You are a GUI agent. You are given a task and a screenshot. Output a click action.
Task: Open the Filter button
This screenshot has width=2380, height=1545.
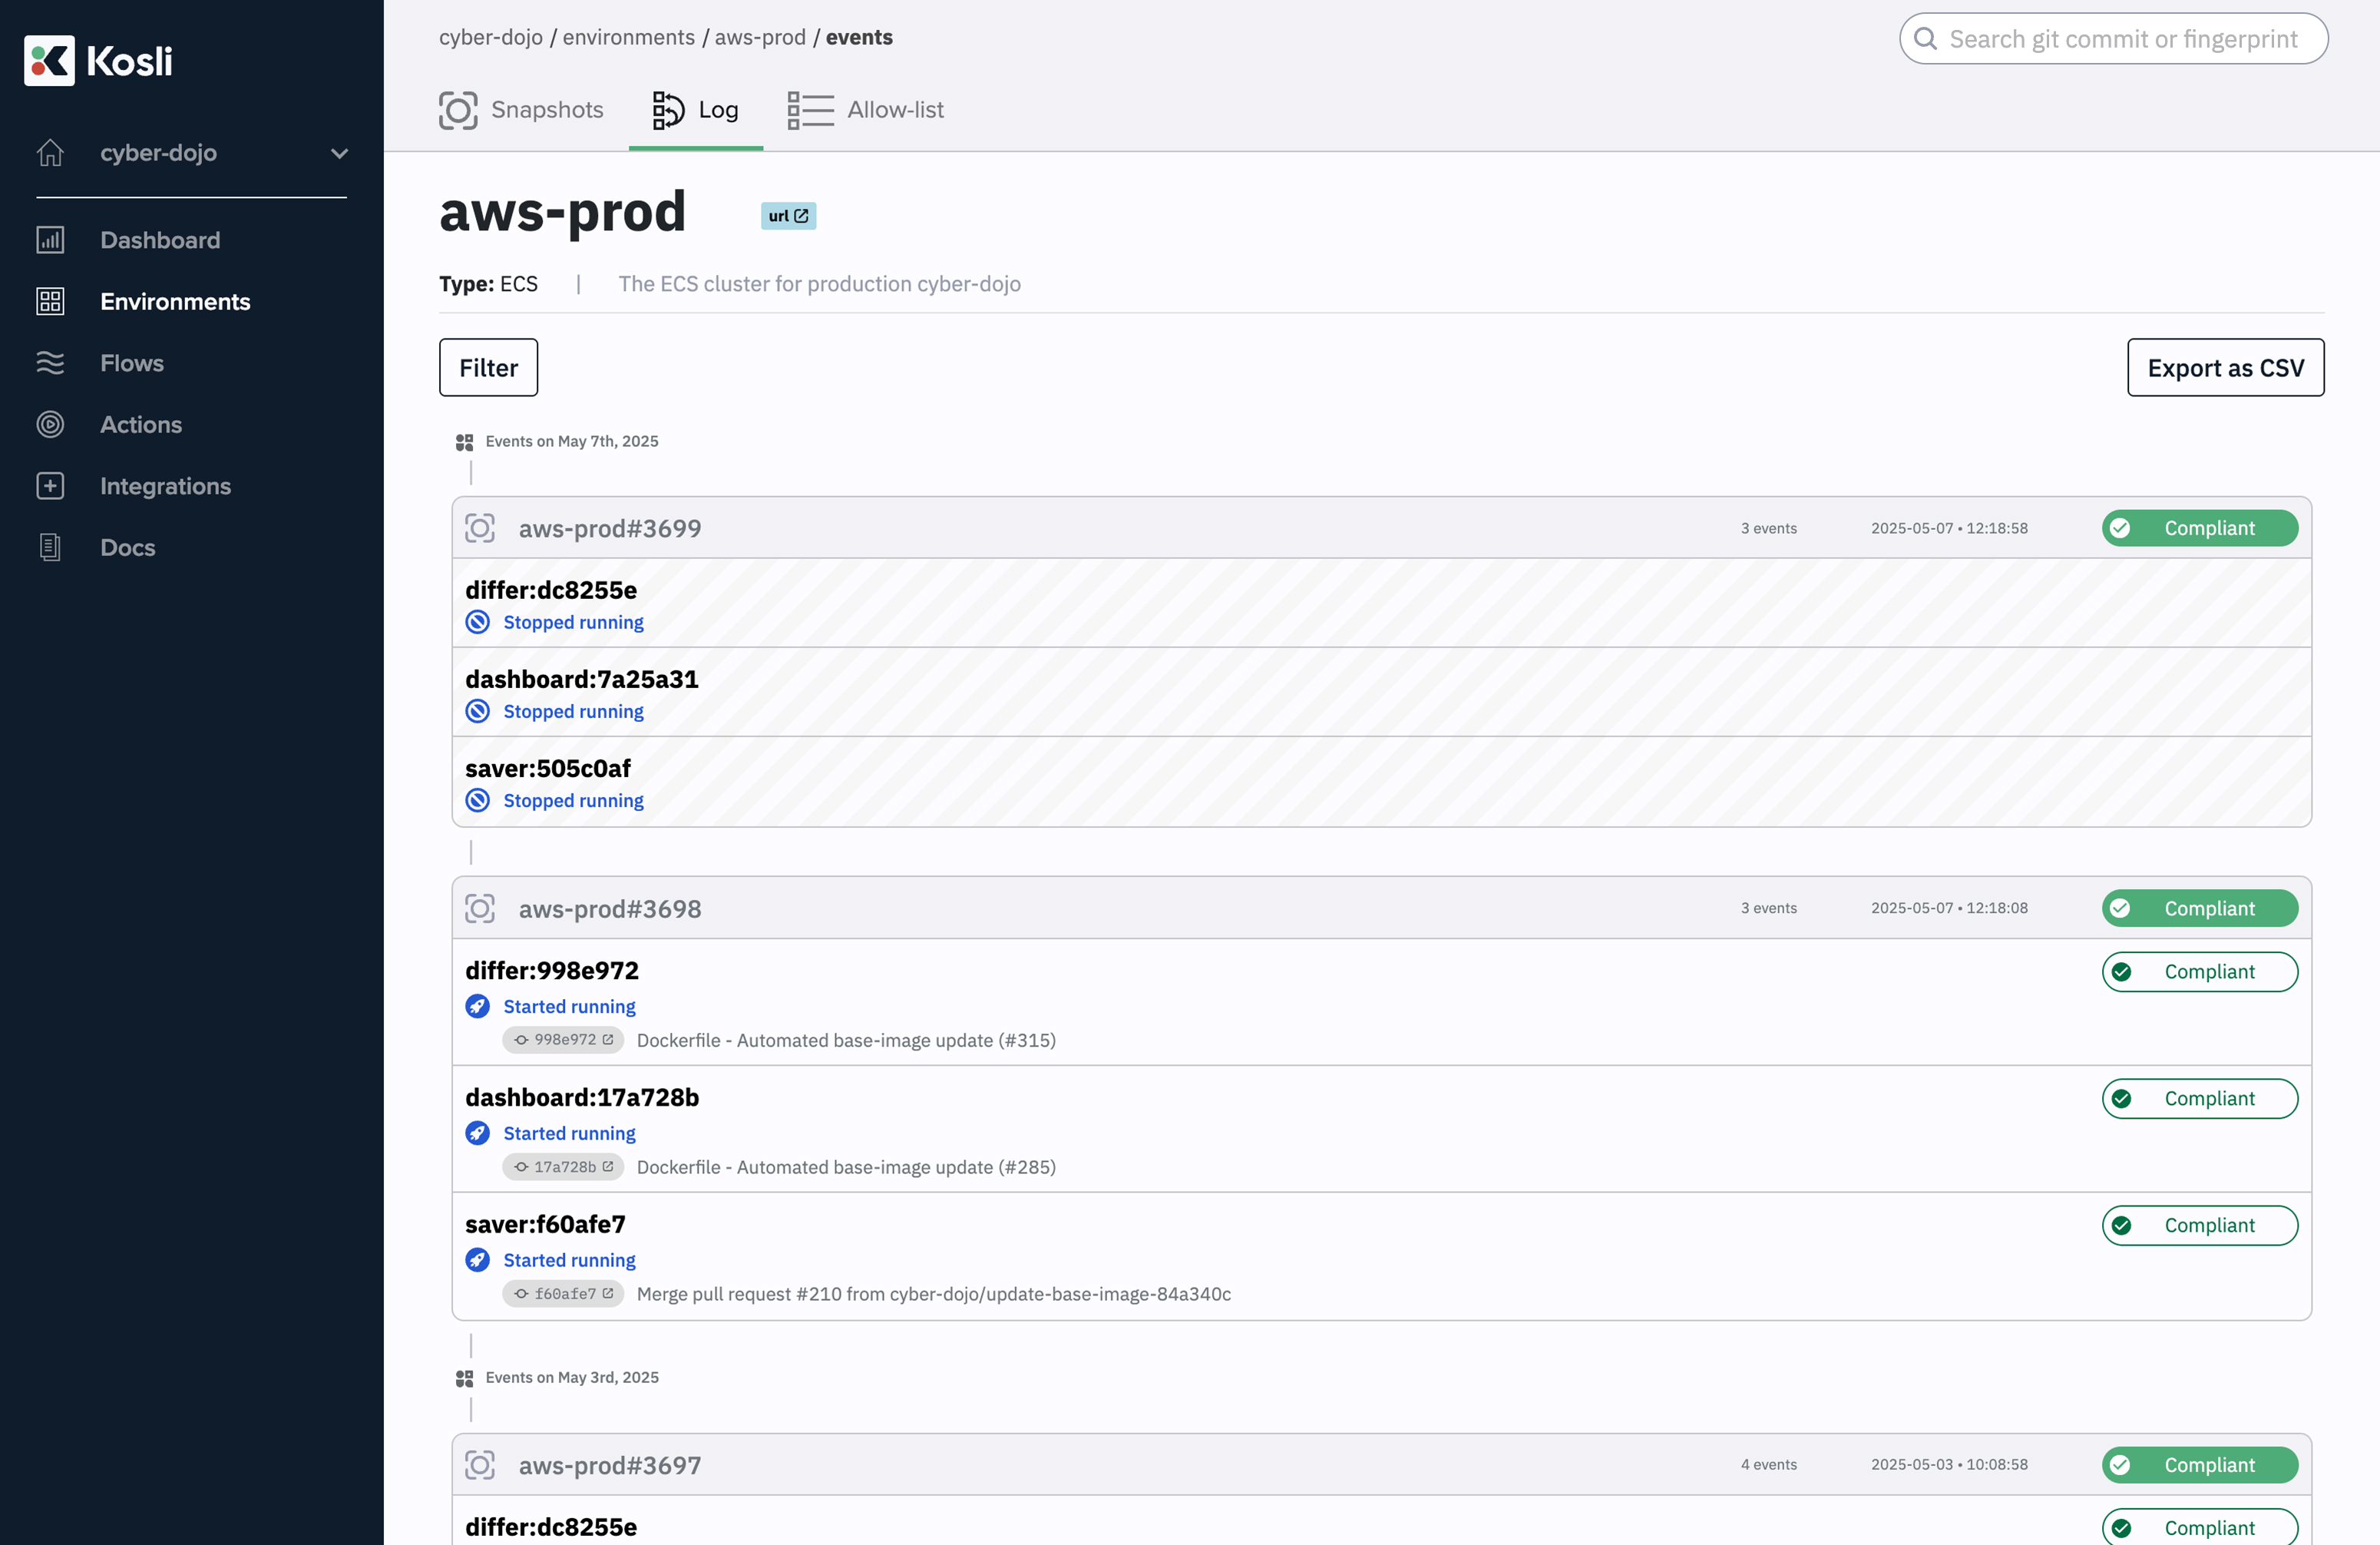(x=488, y=367)
